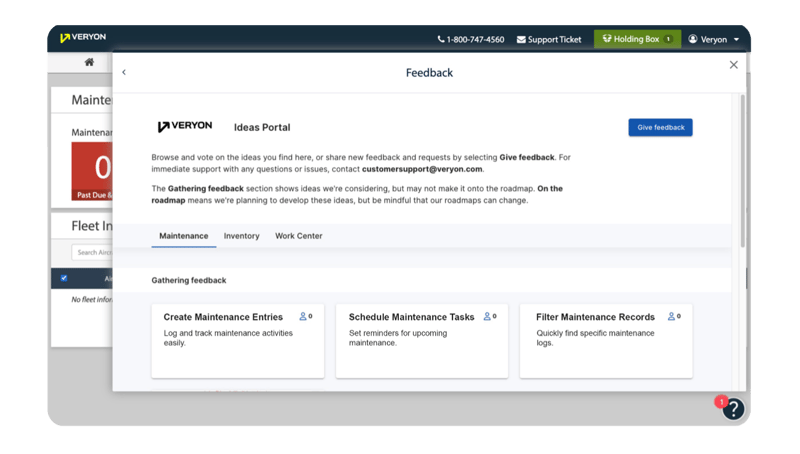Screen dimensions: 800x454
Task: Click the Feedback panel vertical scrollbar
Action: point(742,171)
